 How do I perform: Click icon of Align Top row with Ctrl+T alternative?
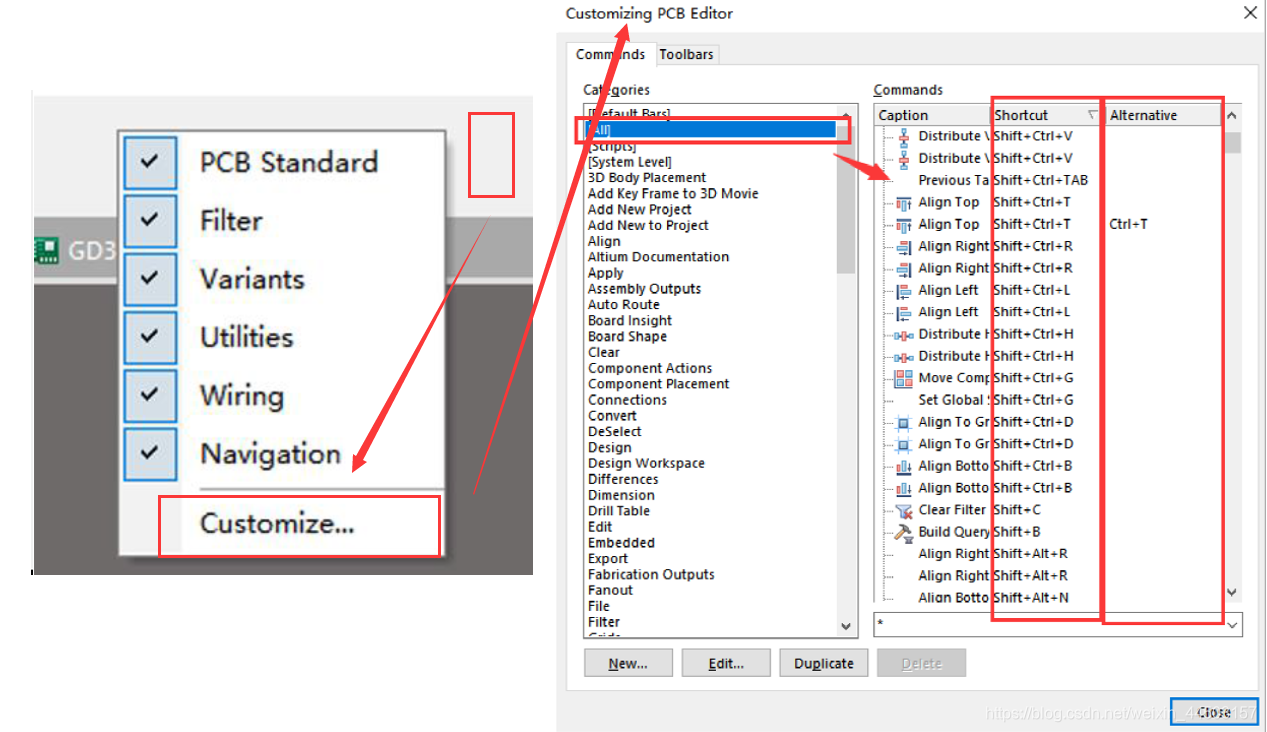click(x=903, y=224)
